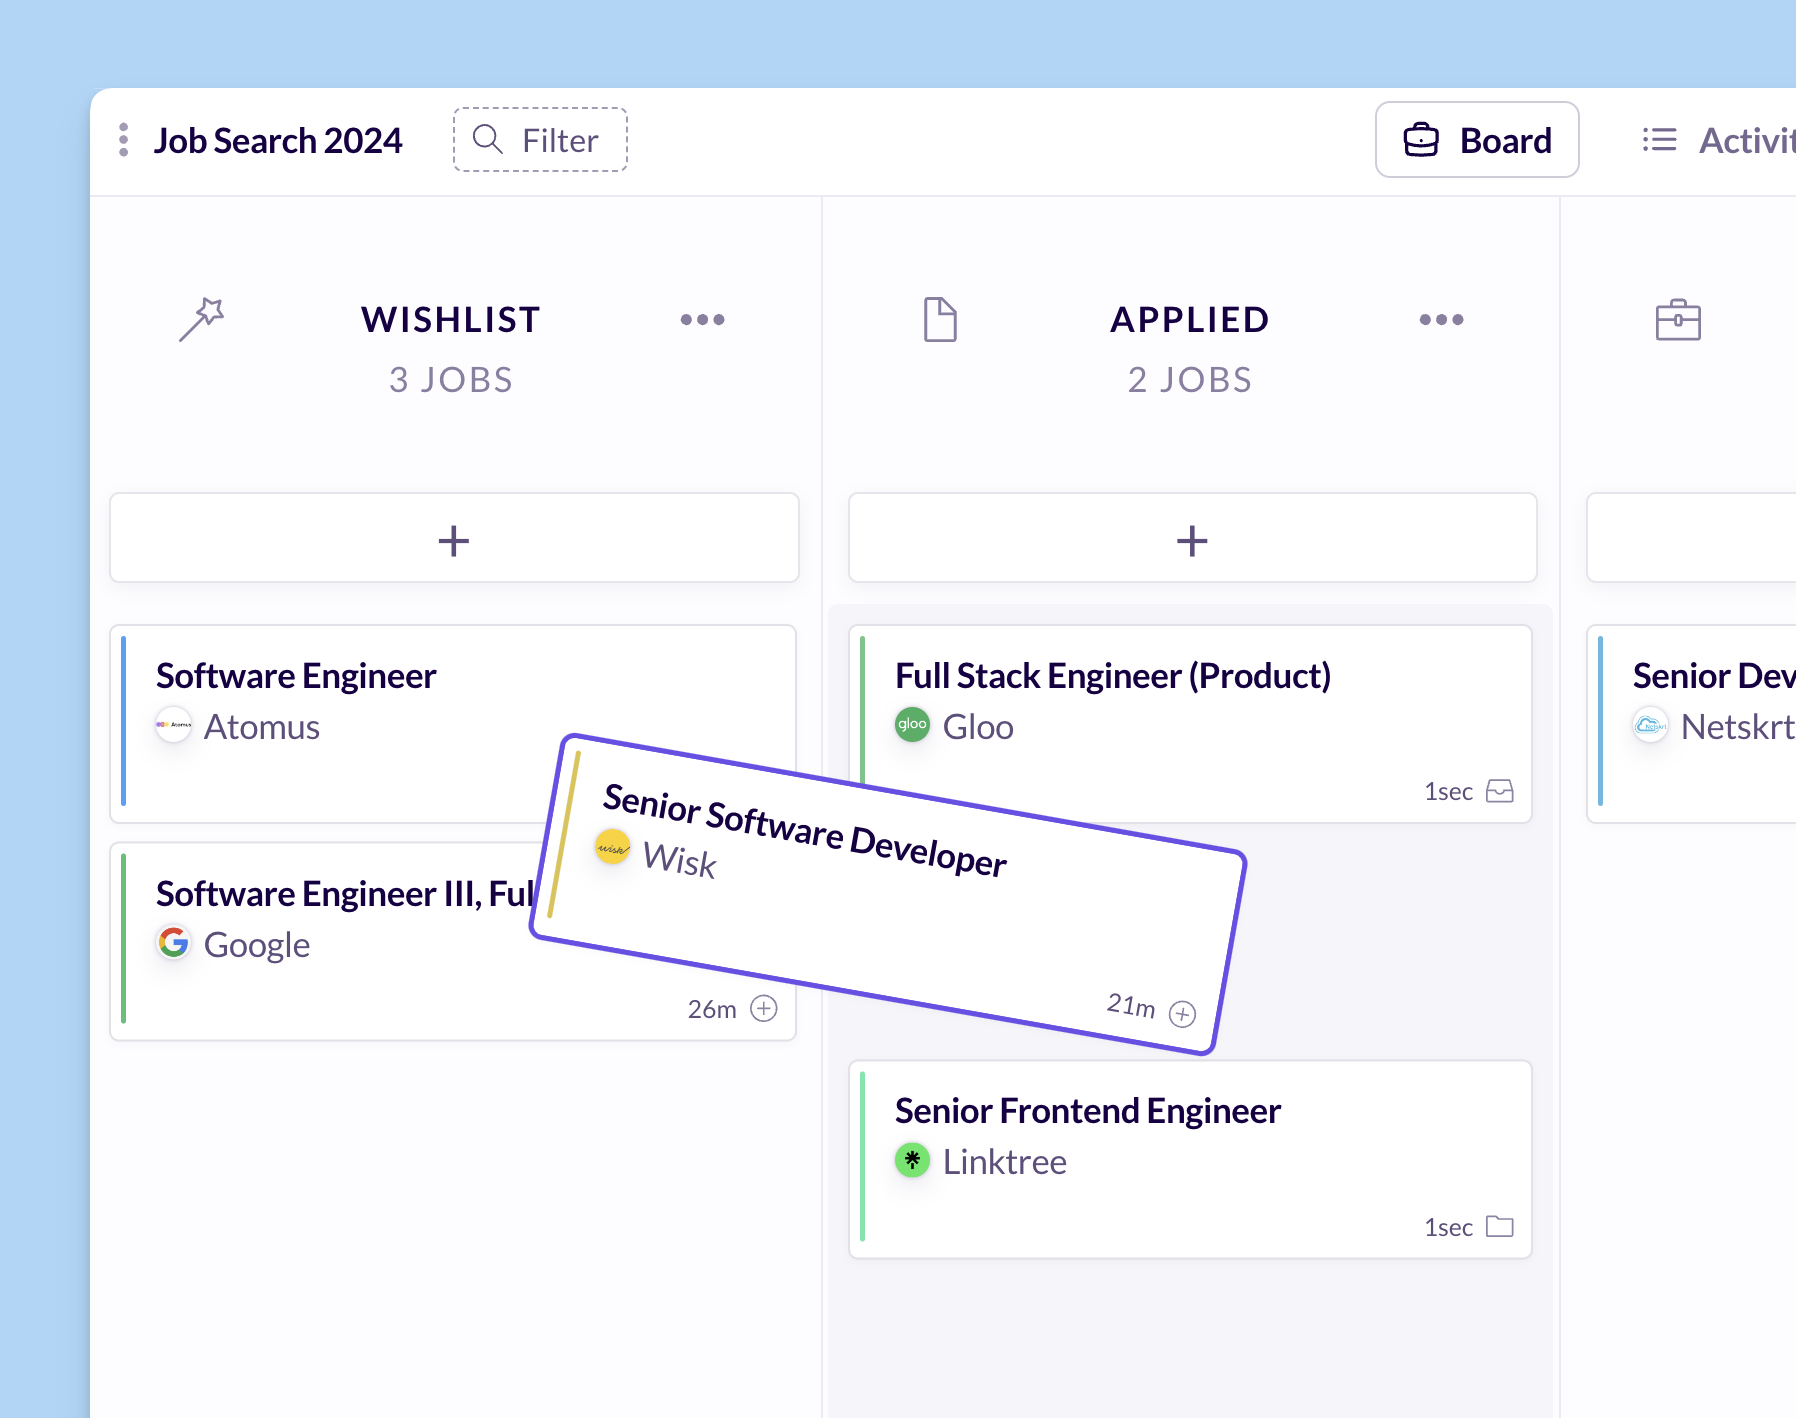The width and height of the screenshot is (1796, 1418).
Task: Click the magnifier icon in Filter box
Action: click(488, 139)
